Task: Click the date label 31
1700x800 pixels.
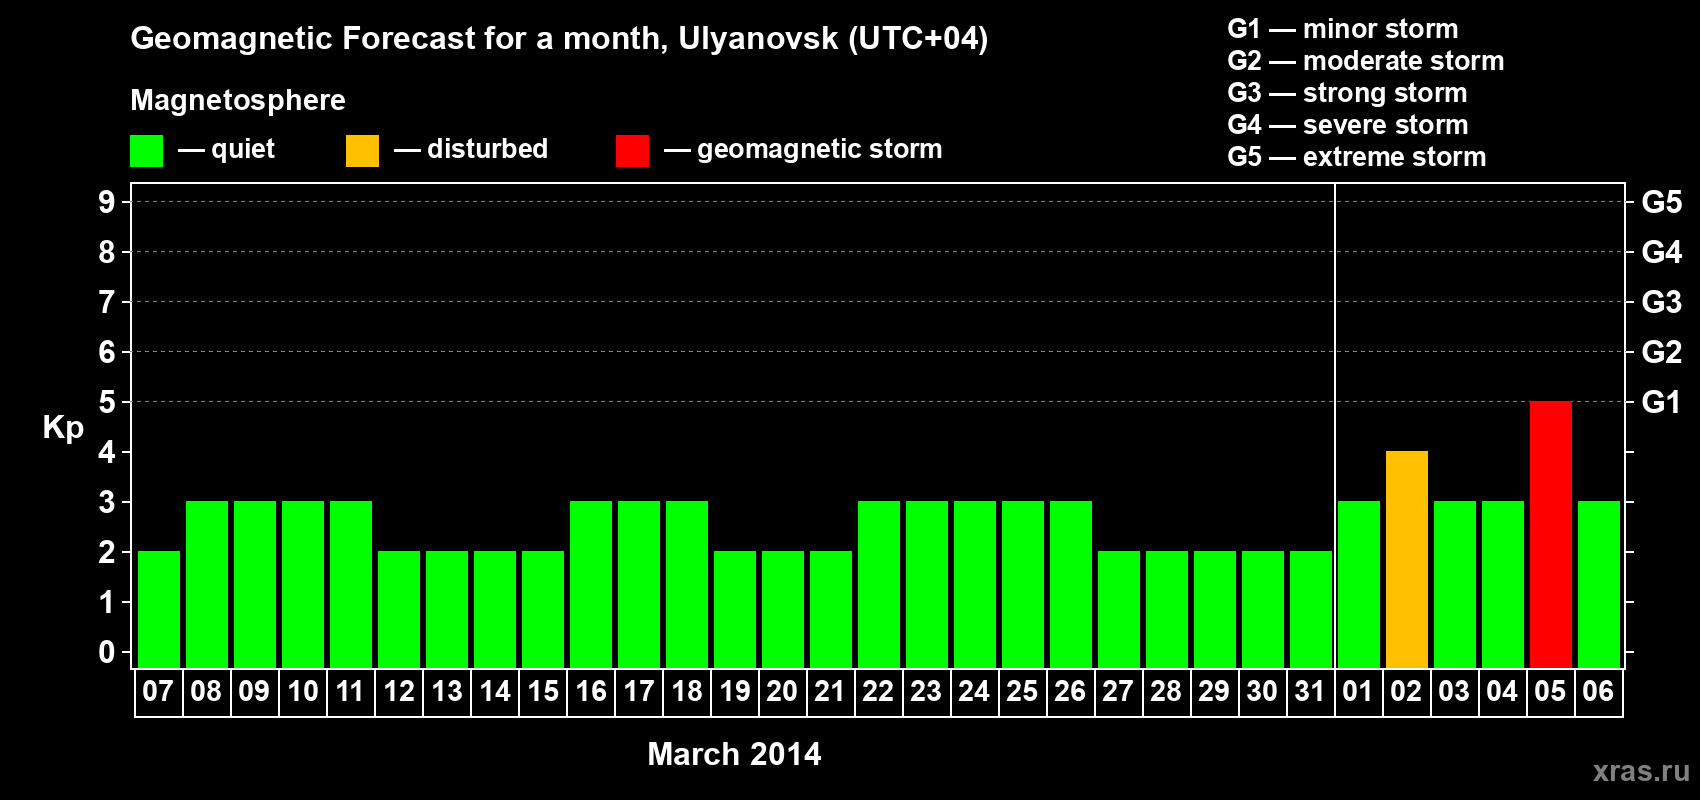Action: coord(1310,691)
